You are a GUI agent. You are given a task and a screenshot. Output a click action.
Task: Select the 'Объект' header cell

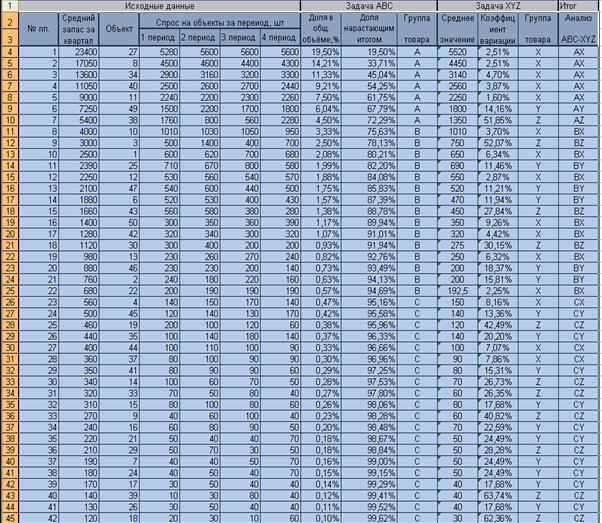point(119,29)
